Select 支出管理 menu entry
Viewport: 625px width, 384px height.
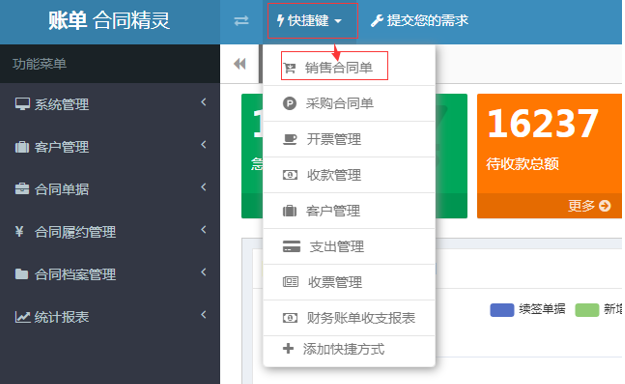(x=349, y=246)
